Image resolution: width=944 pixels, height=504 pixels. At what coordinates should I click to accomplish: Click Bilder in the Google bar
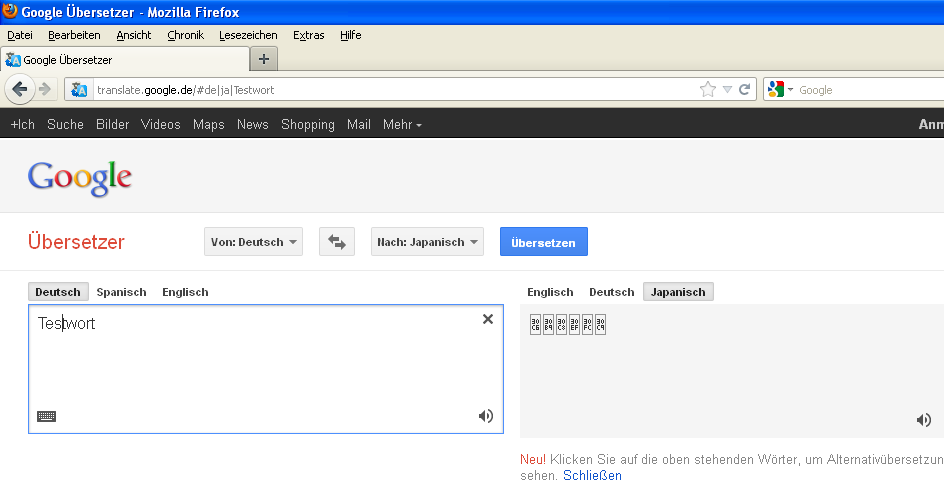[x=113, y=124]
